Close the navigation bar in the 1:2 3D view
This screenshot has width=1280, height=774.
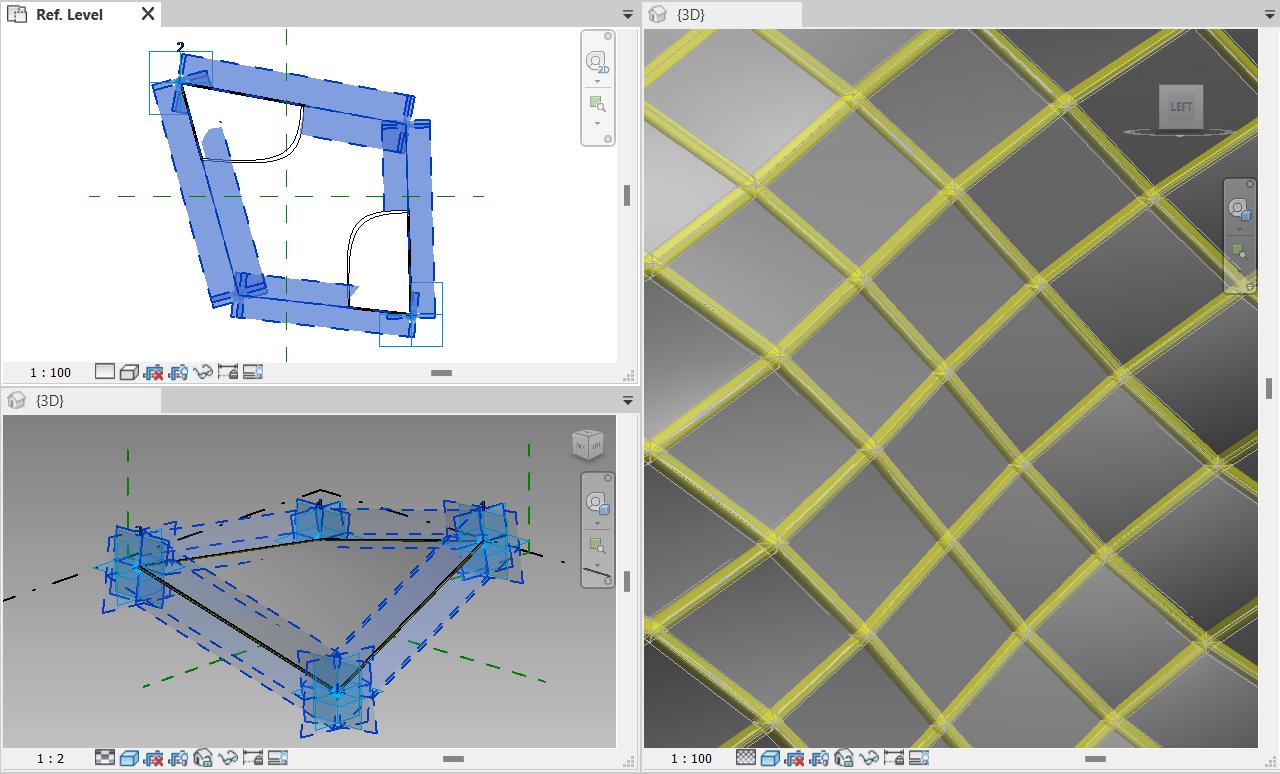[x=608, y=478]
